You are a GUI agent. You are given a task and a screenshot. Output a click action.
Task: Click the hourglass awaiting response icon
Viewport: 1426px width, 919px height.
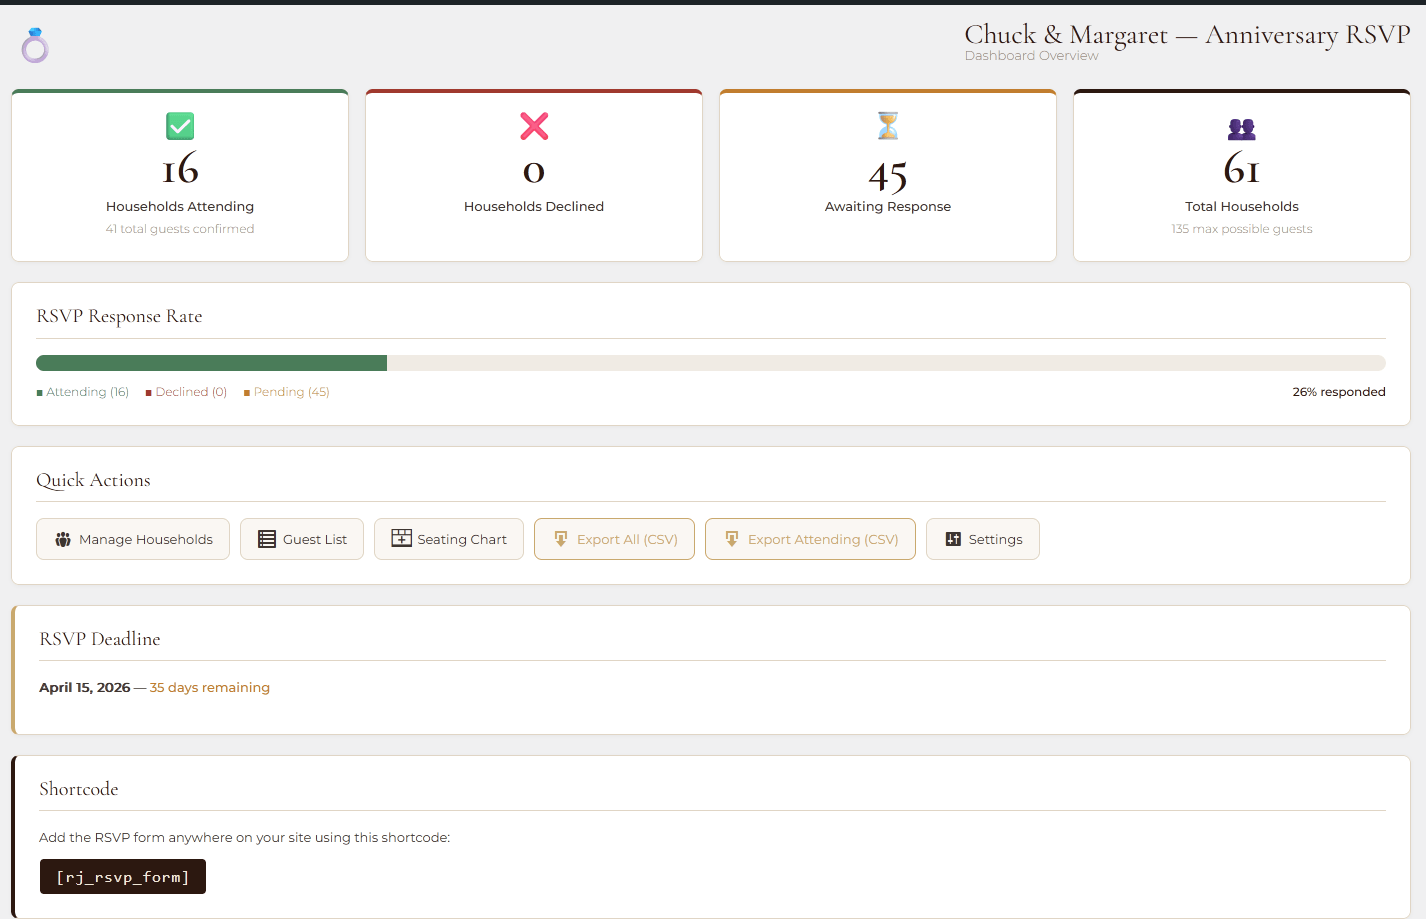point(888,126)
